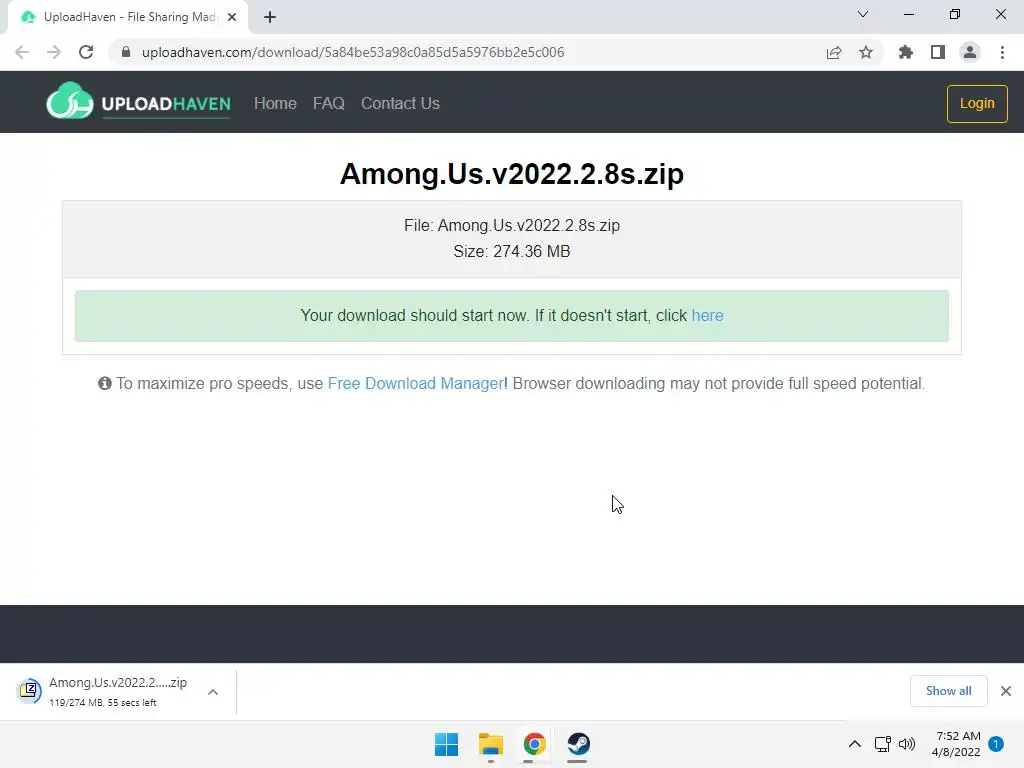This screenshot has width=1024, height=768.
Task: Close the UploadHaven tab
Action: [232, 17]
